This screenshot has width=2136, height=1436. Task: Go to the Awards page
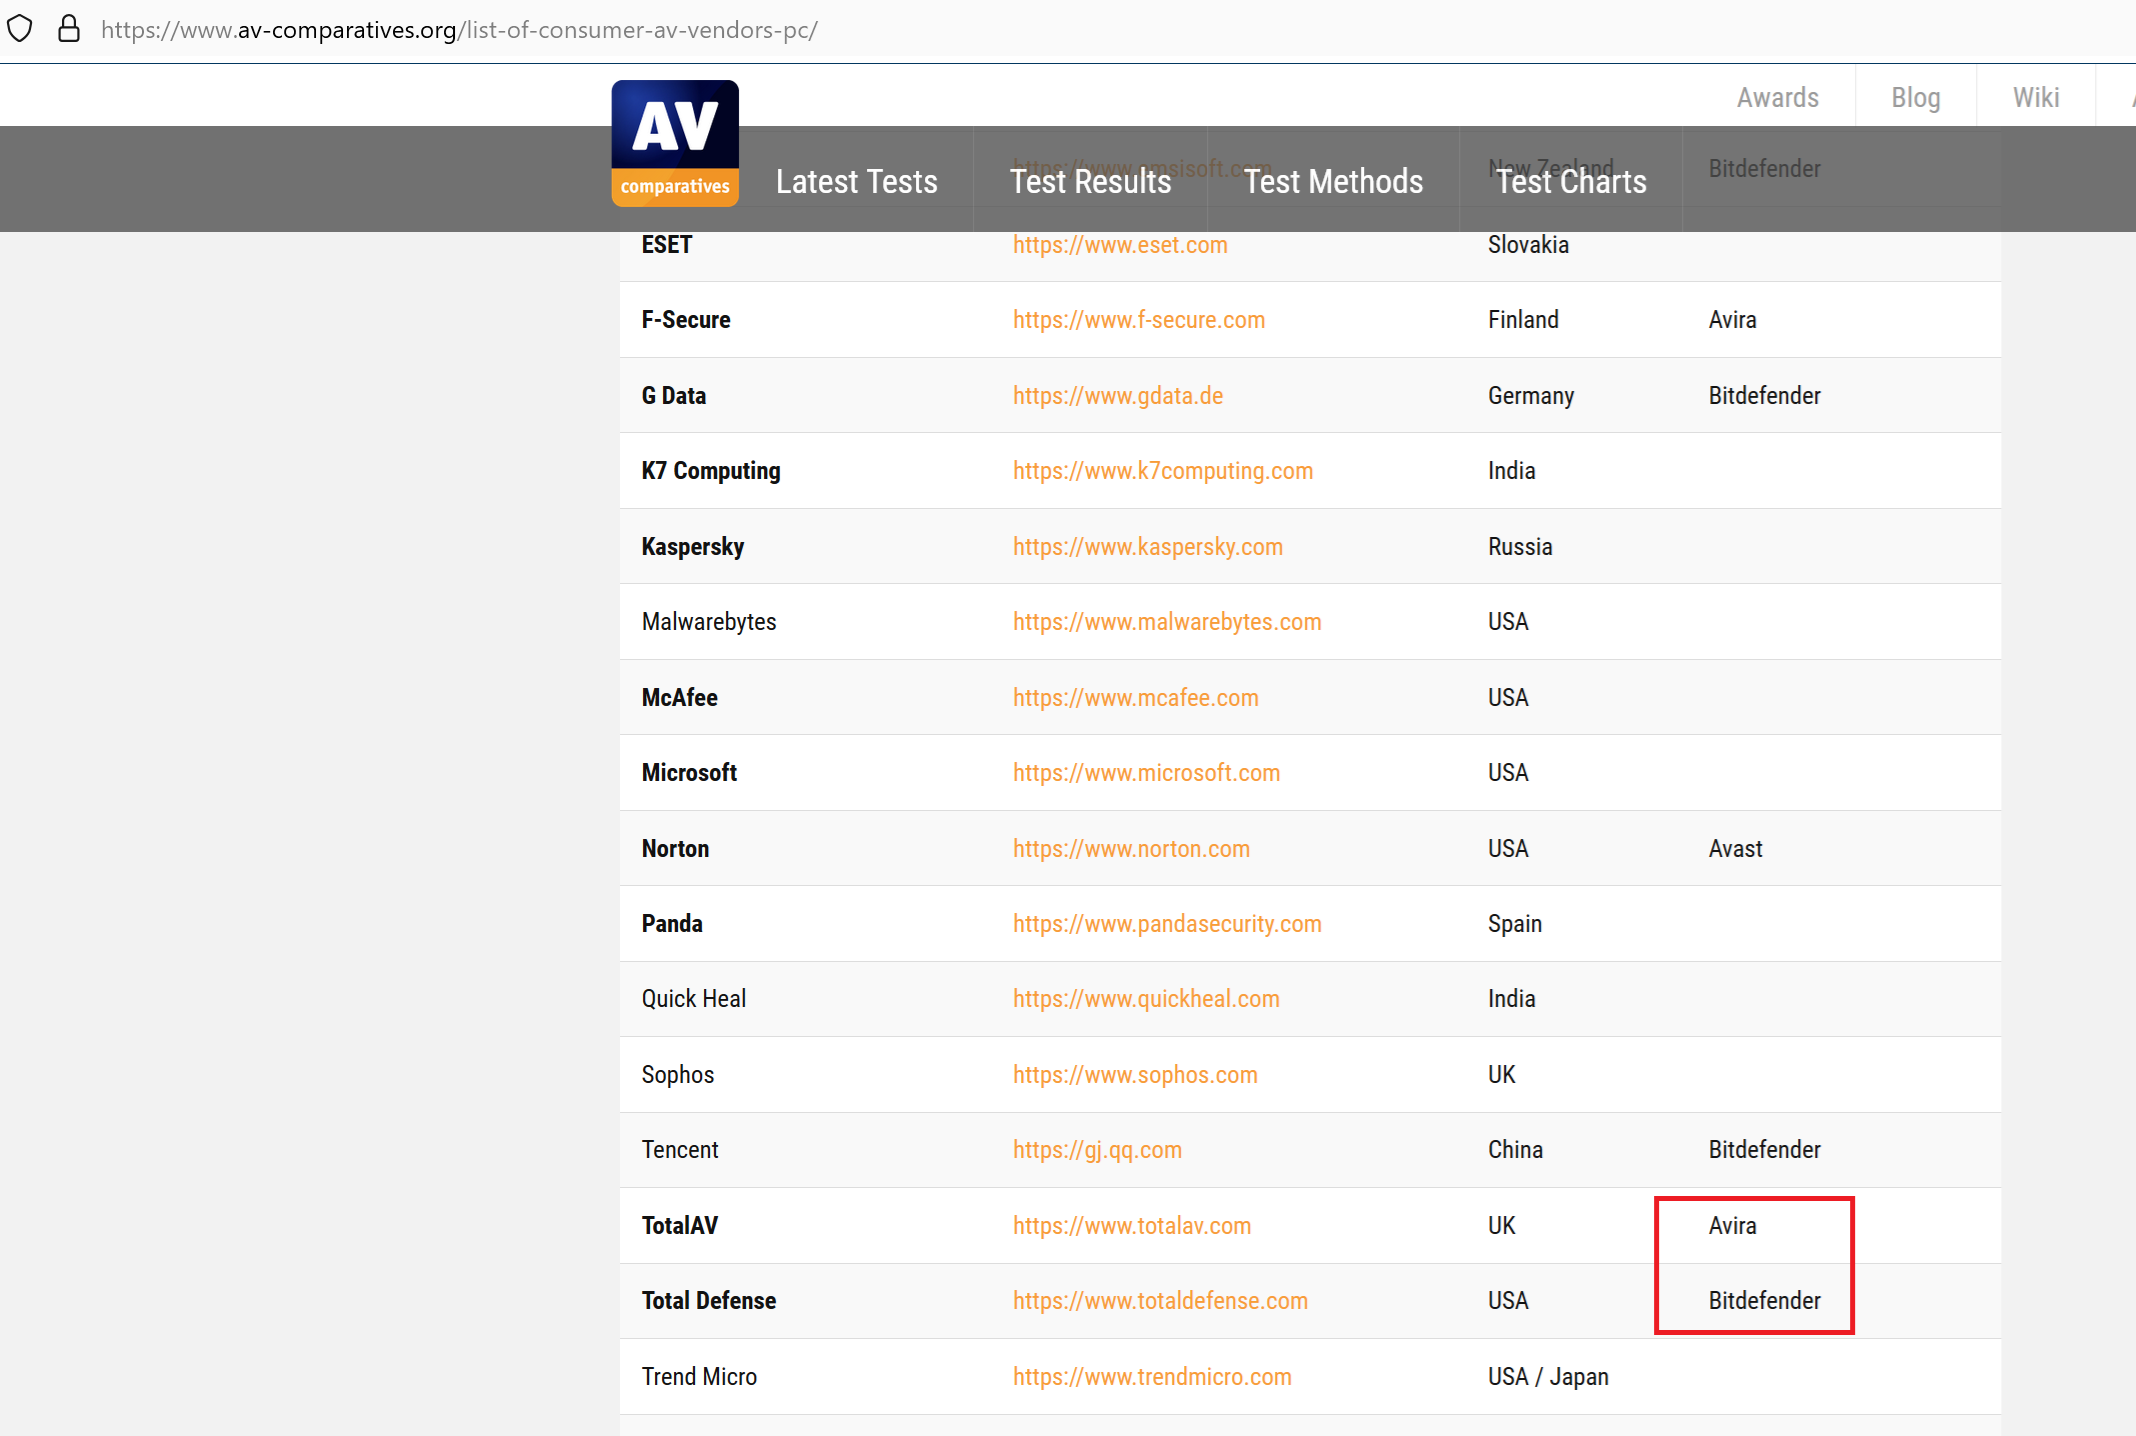(1777, 98)
